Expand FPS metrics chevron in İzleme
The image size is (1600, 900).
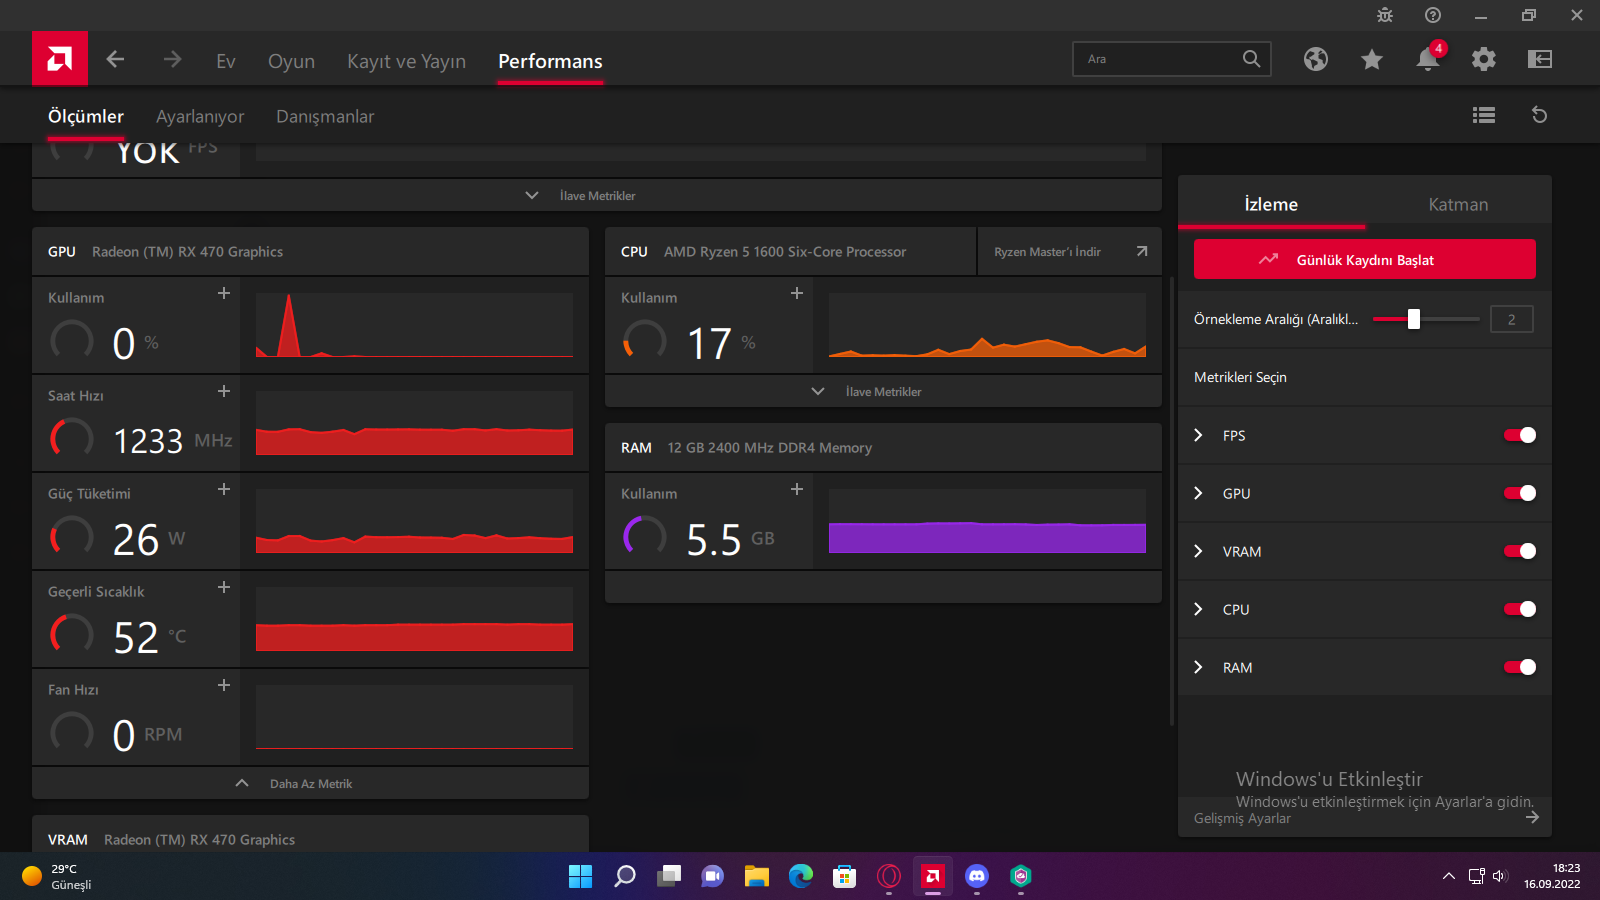click(x=1198, y=435)
